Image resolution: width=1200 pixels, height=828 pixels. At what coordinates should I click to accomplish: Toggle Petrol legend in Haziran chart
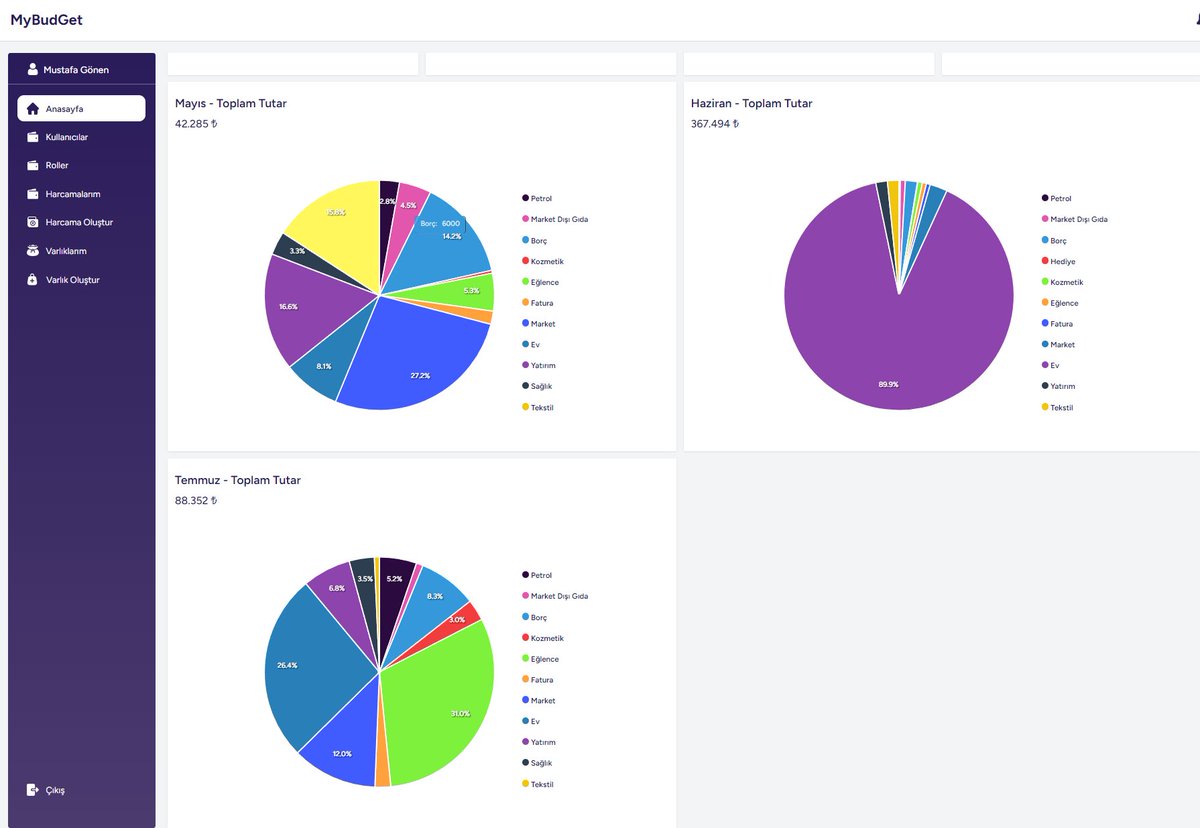(x=1057, y=199)
